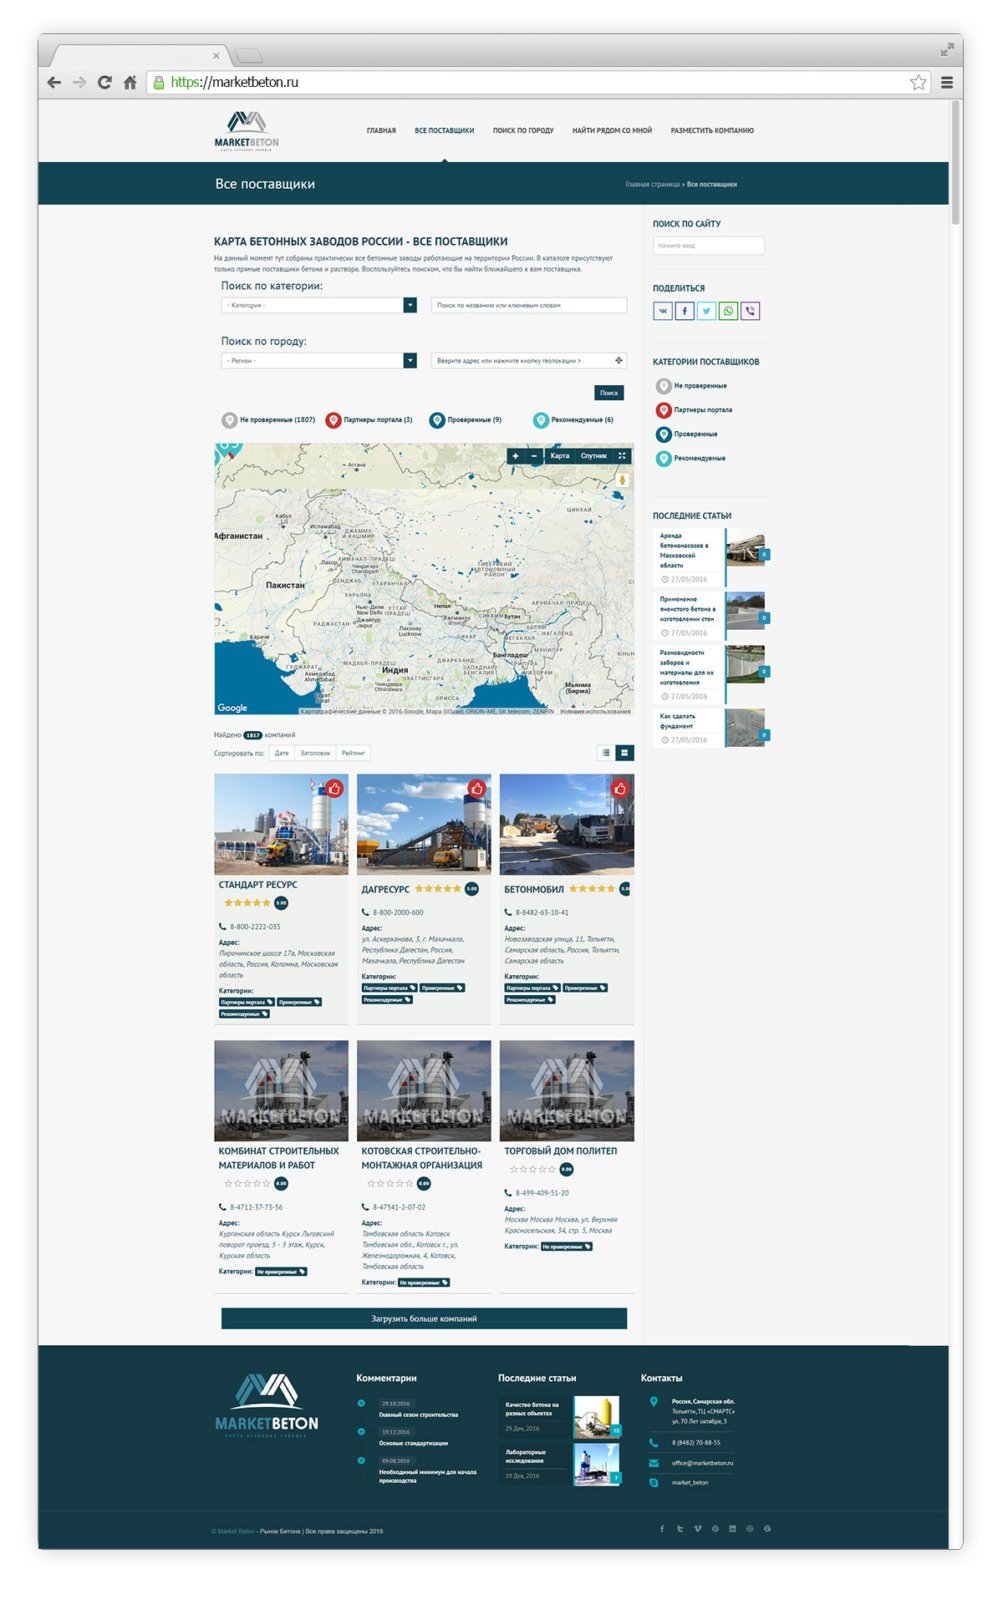Click the Viber share icon
The width and height of the screenshot is (1003, 1600).
click(751, 311)
